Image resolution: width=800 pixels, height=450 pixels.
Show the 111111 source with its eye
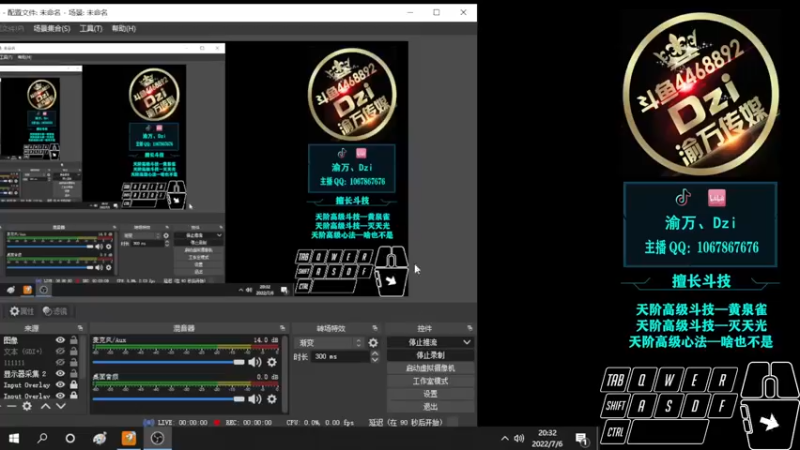click(x=60, y=362)
